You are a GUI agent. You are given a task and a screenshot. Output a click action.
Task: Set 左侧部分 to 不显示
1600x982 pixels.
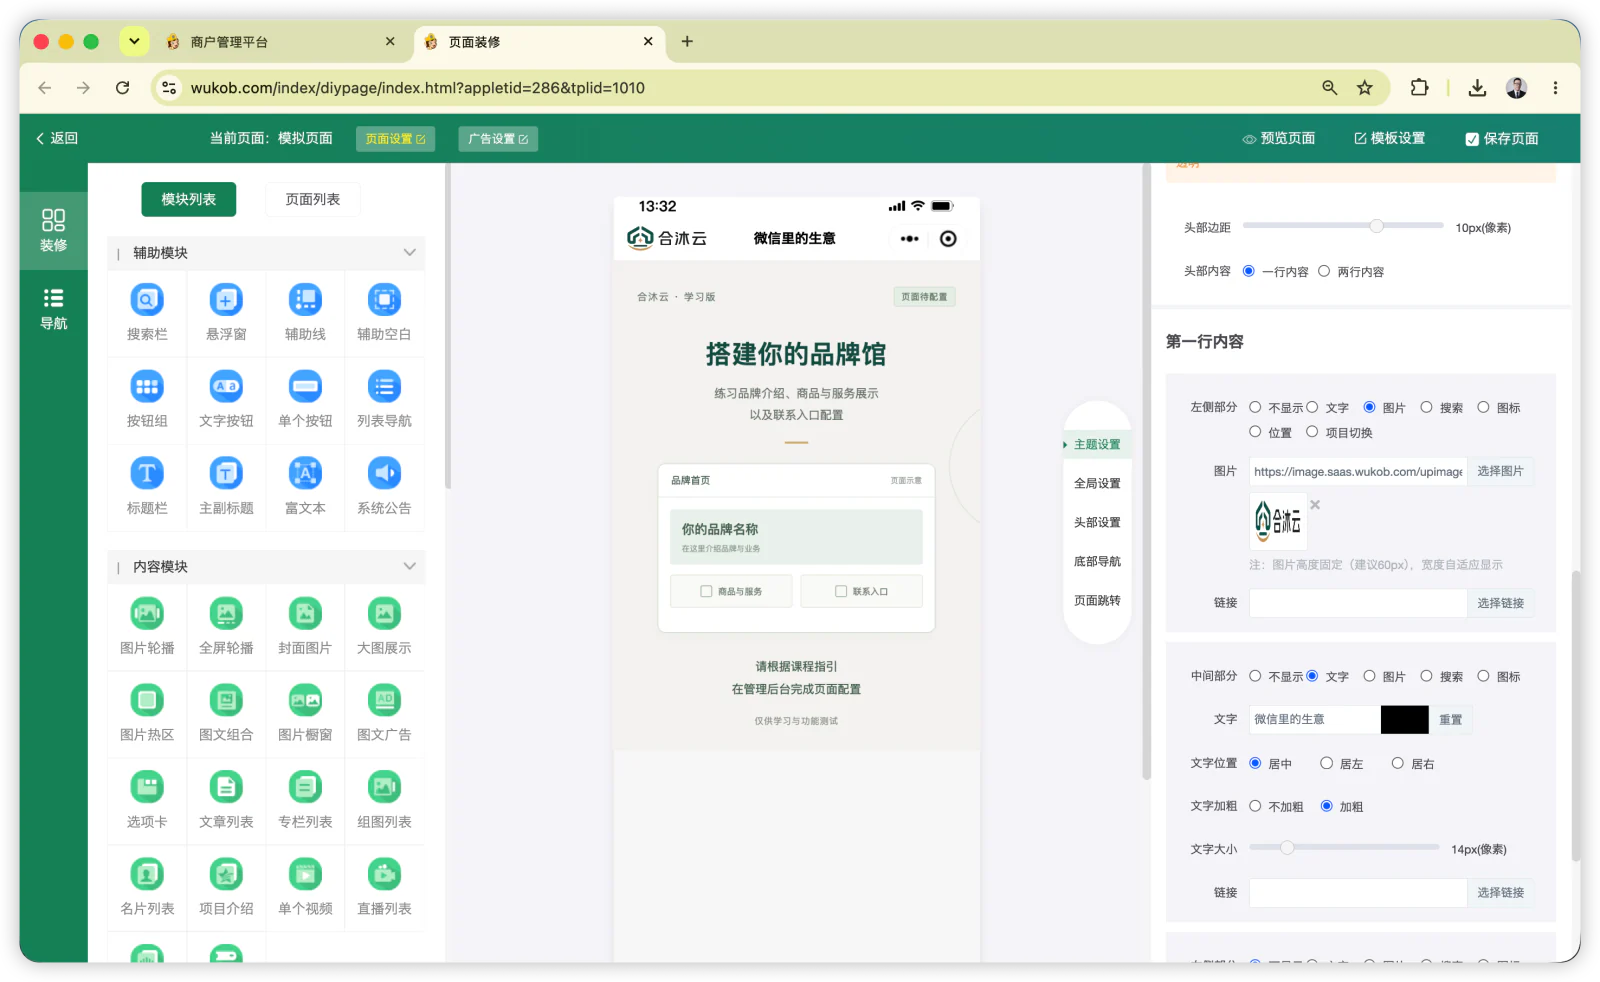click(1255, 407)
